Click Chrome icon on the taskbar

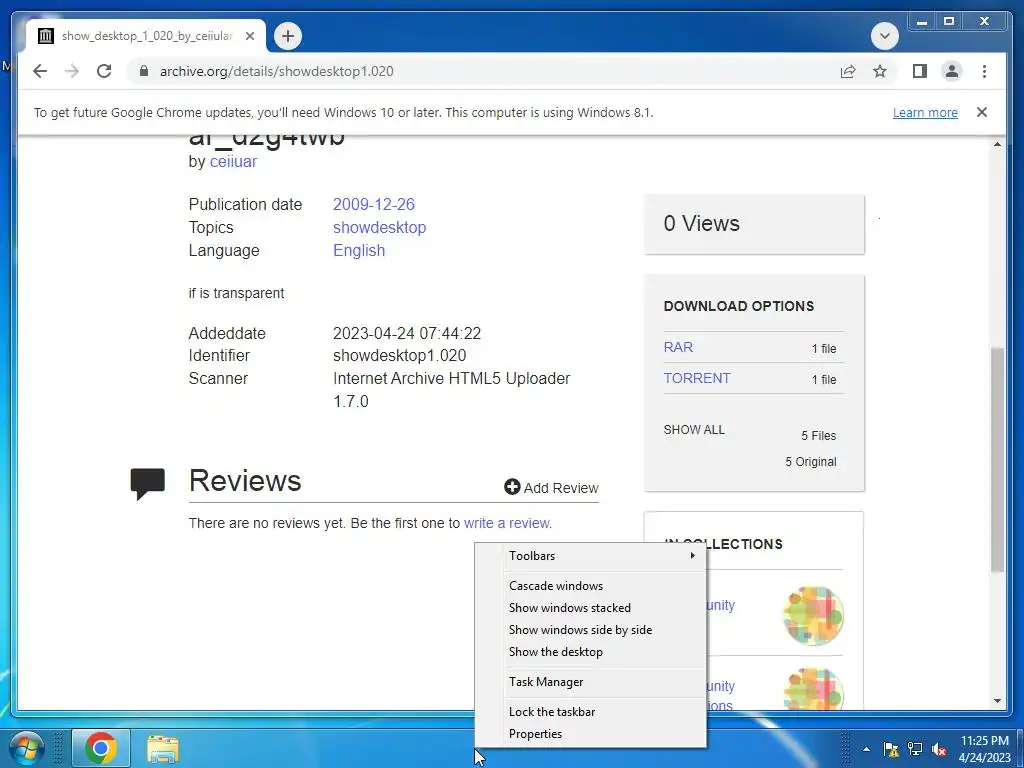[x=101, y=748]
